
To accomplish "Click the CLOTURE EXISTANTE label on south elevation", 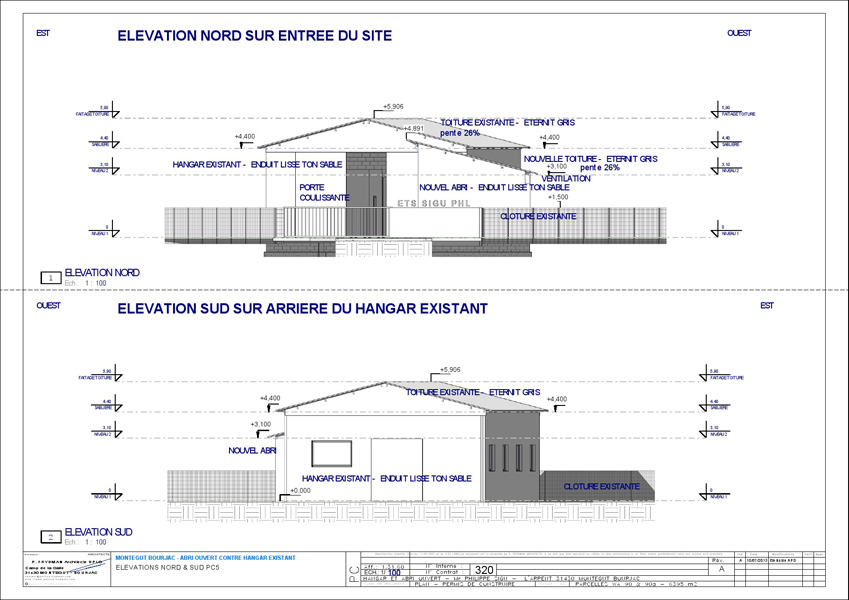I will point(601,486).
